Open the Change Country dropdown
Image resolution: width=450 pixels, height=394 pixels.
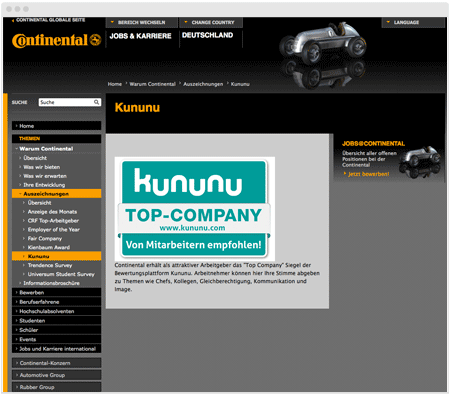click(211, 22)
